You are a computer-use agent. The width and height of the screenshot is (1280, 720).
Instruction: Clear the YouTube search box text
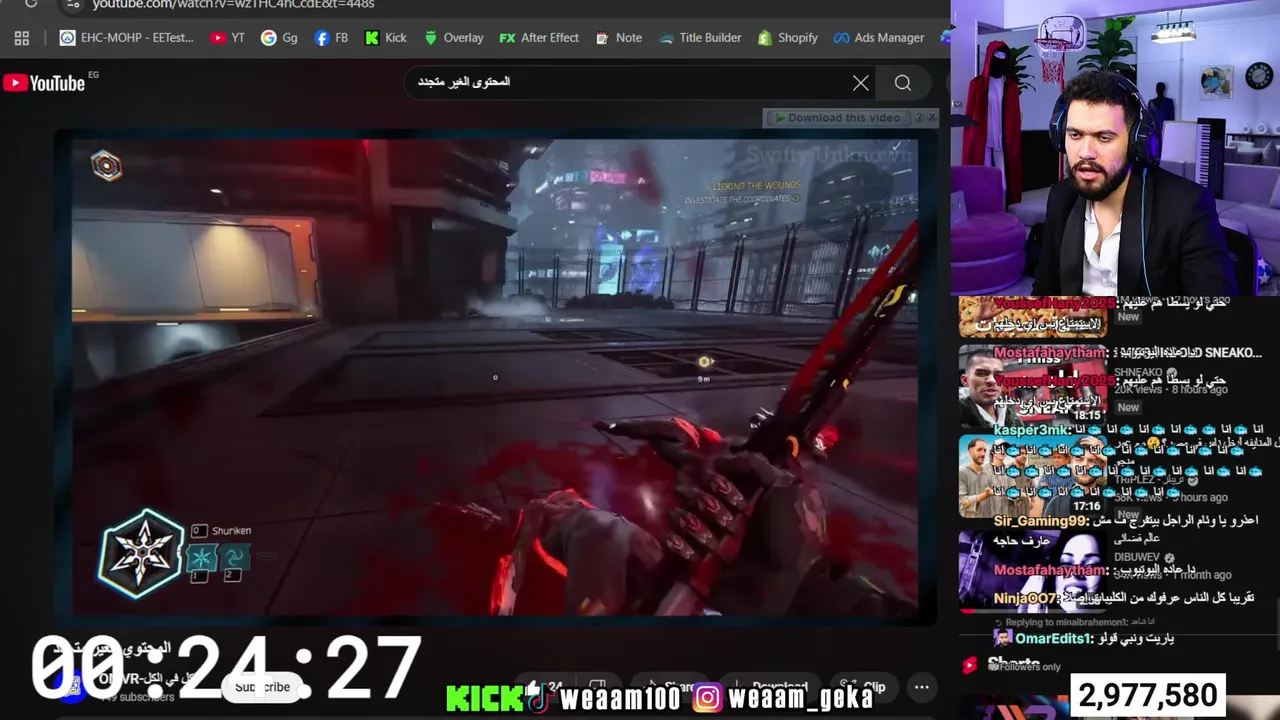tap(861, 83)
